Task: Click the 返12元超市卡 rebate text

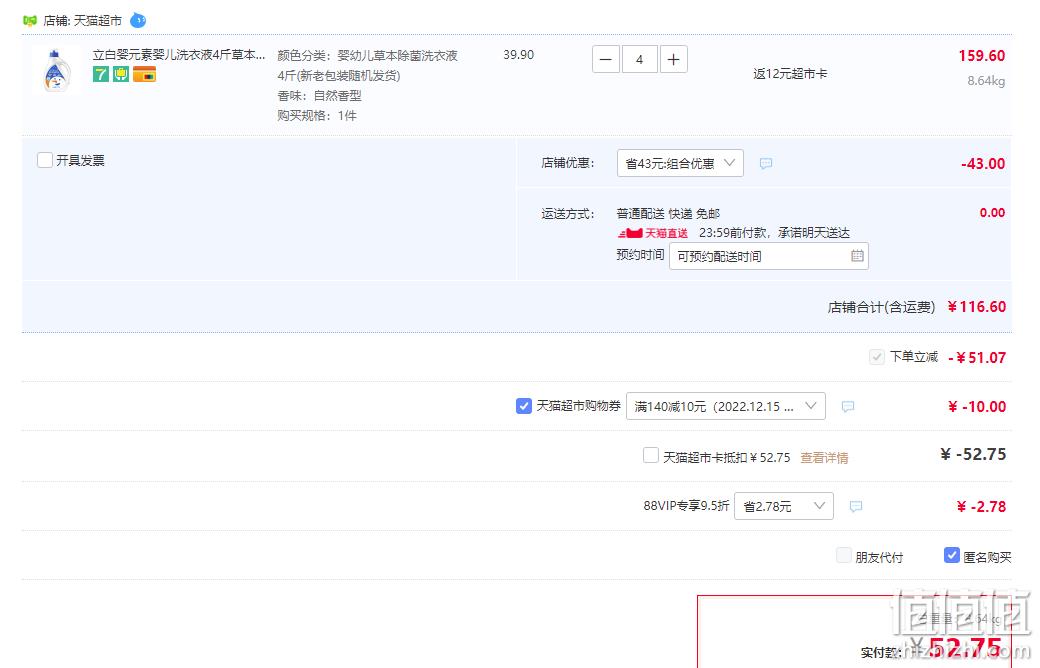Action: [x=790, y=74]
